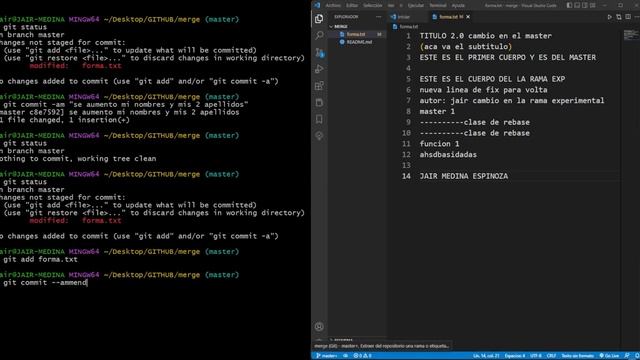Screen dimensions: 640x360
Task: Click the open changes icon beside Run
Action: [x=619, y=17]
